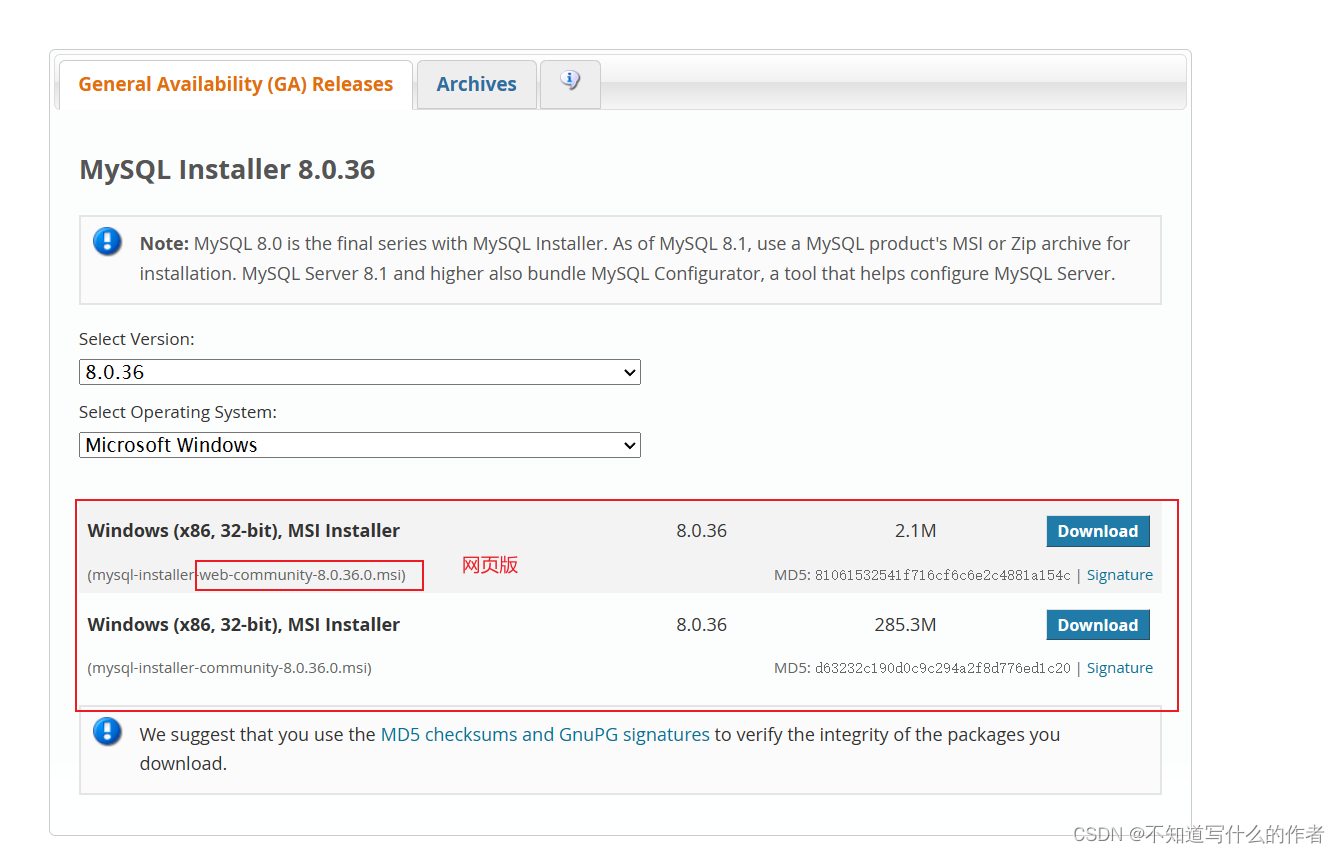Viewport: 1340px width, 853px height.
Task: Click the filename mysql-installer-community-8.0.36.0.msi
Action: click(x=230, y=668)
